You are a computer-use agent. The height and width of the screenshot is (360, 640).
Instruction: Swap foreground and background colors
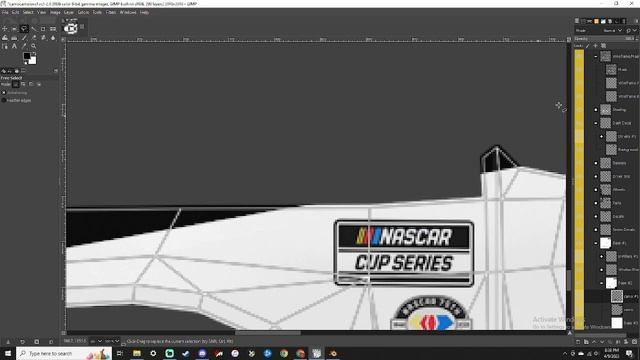(x=34, y=53)
